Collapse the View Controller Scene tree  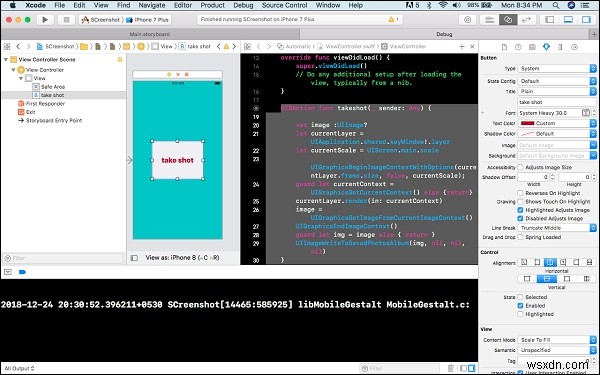pos(6,60)
